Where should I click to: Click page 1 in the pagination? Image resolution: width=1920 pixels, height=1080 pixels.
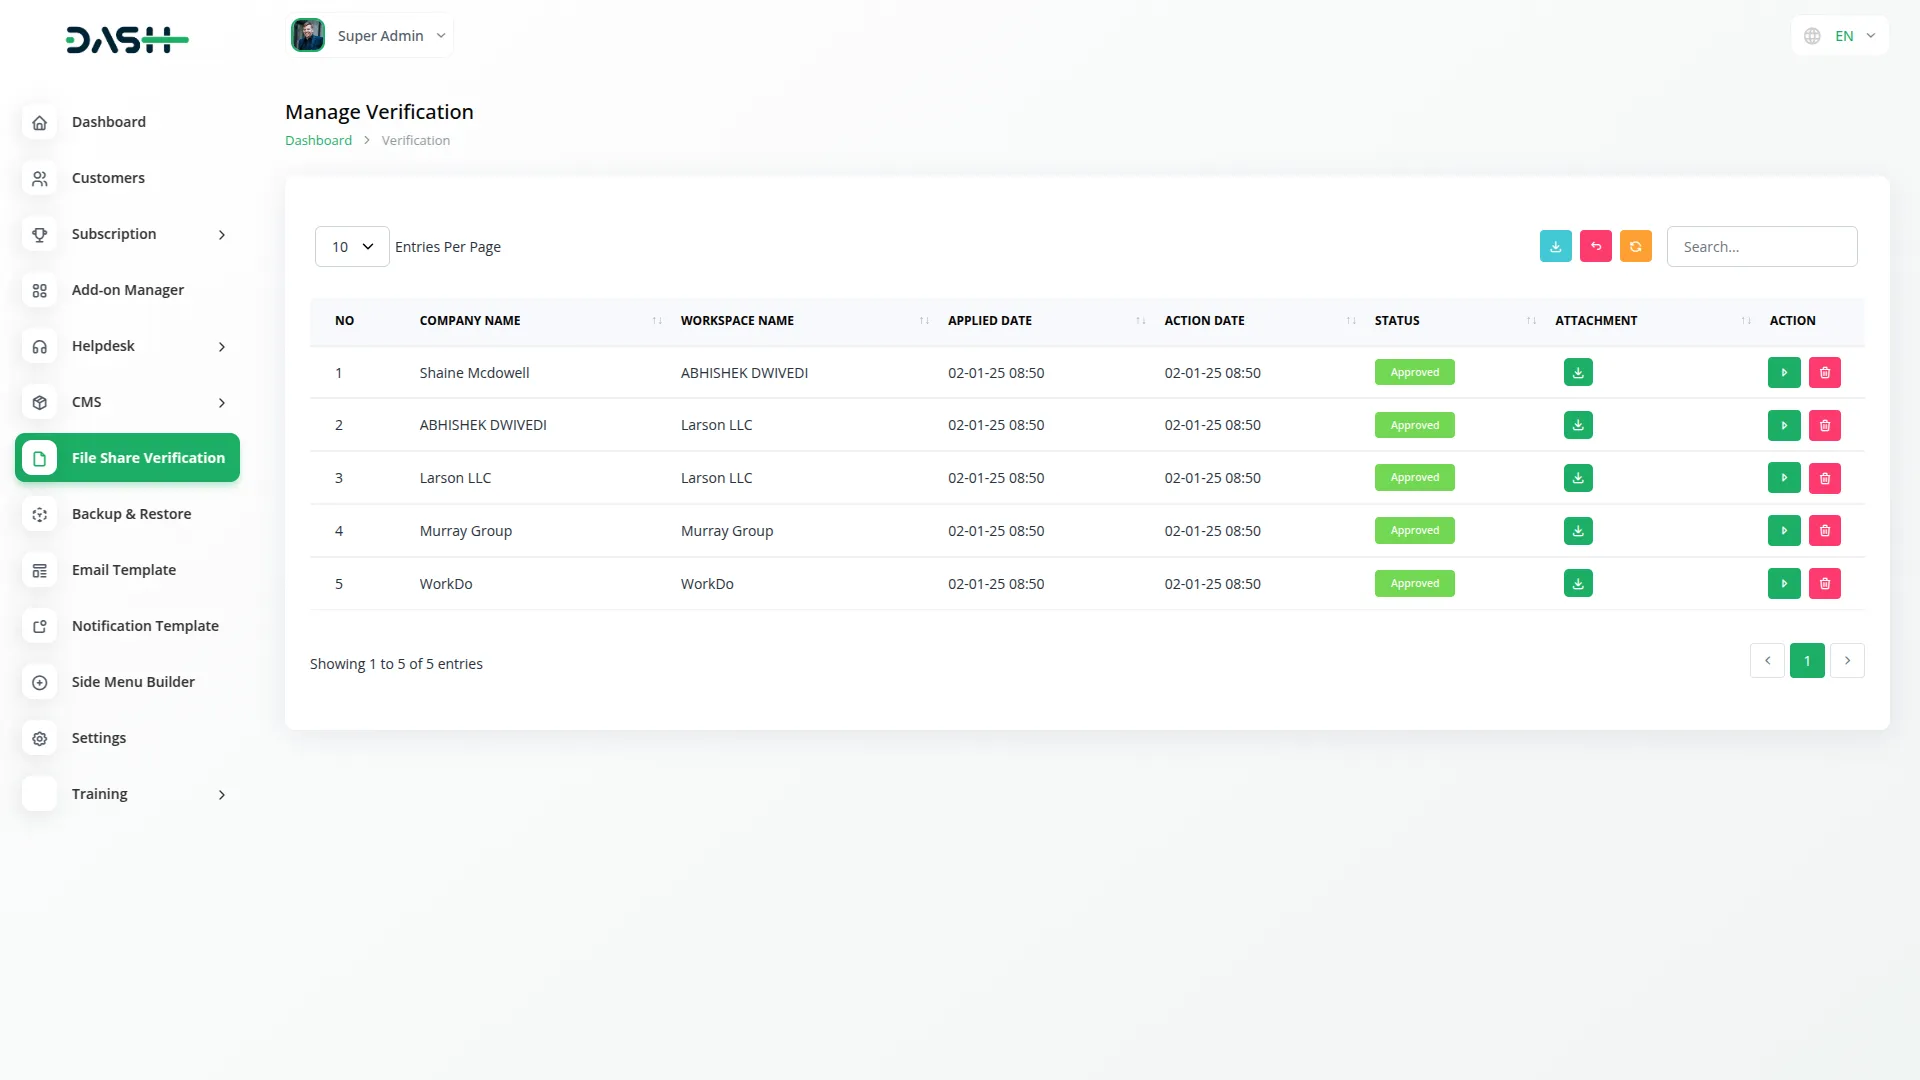tap(1807, 660)
